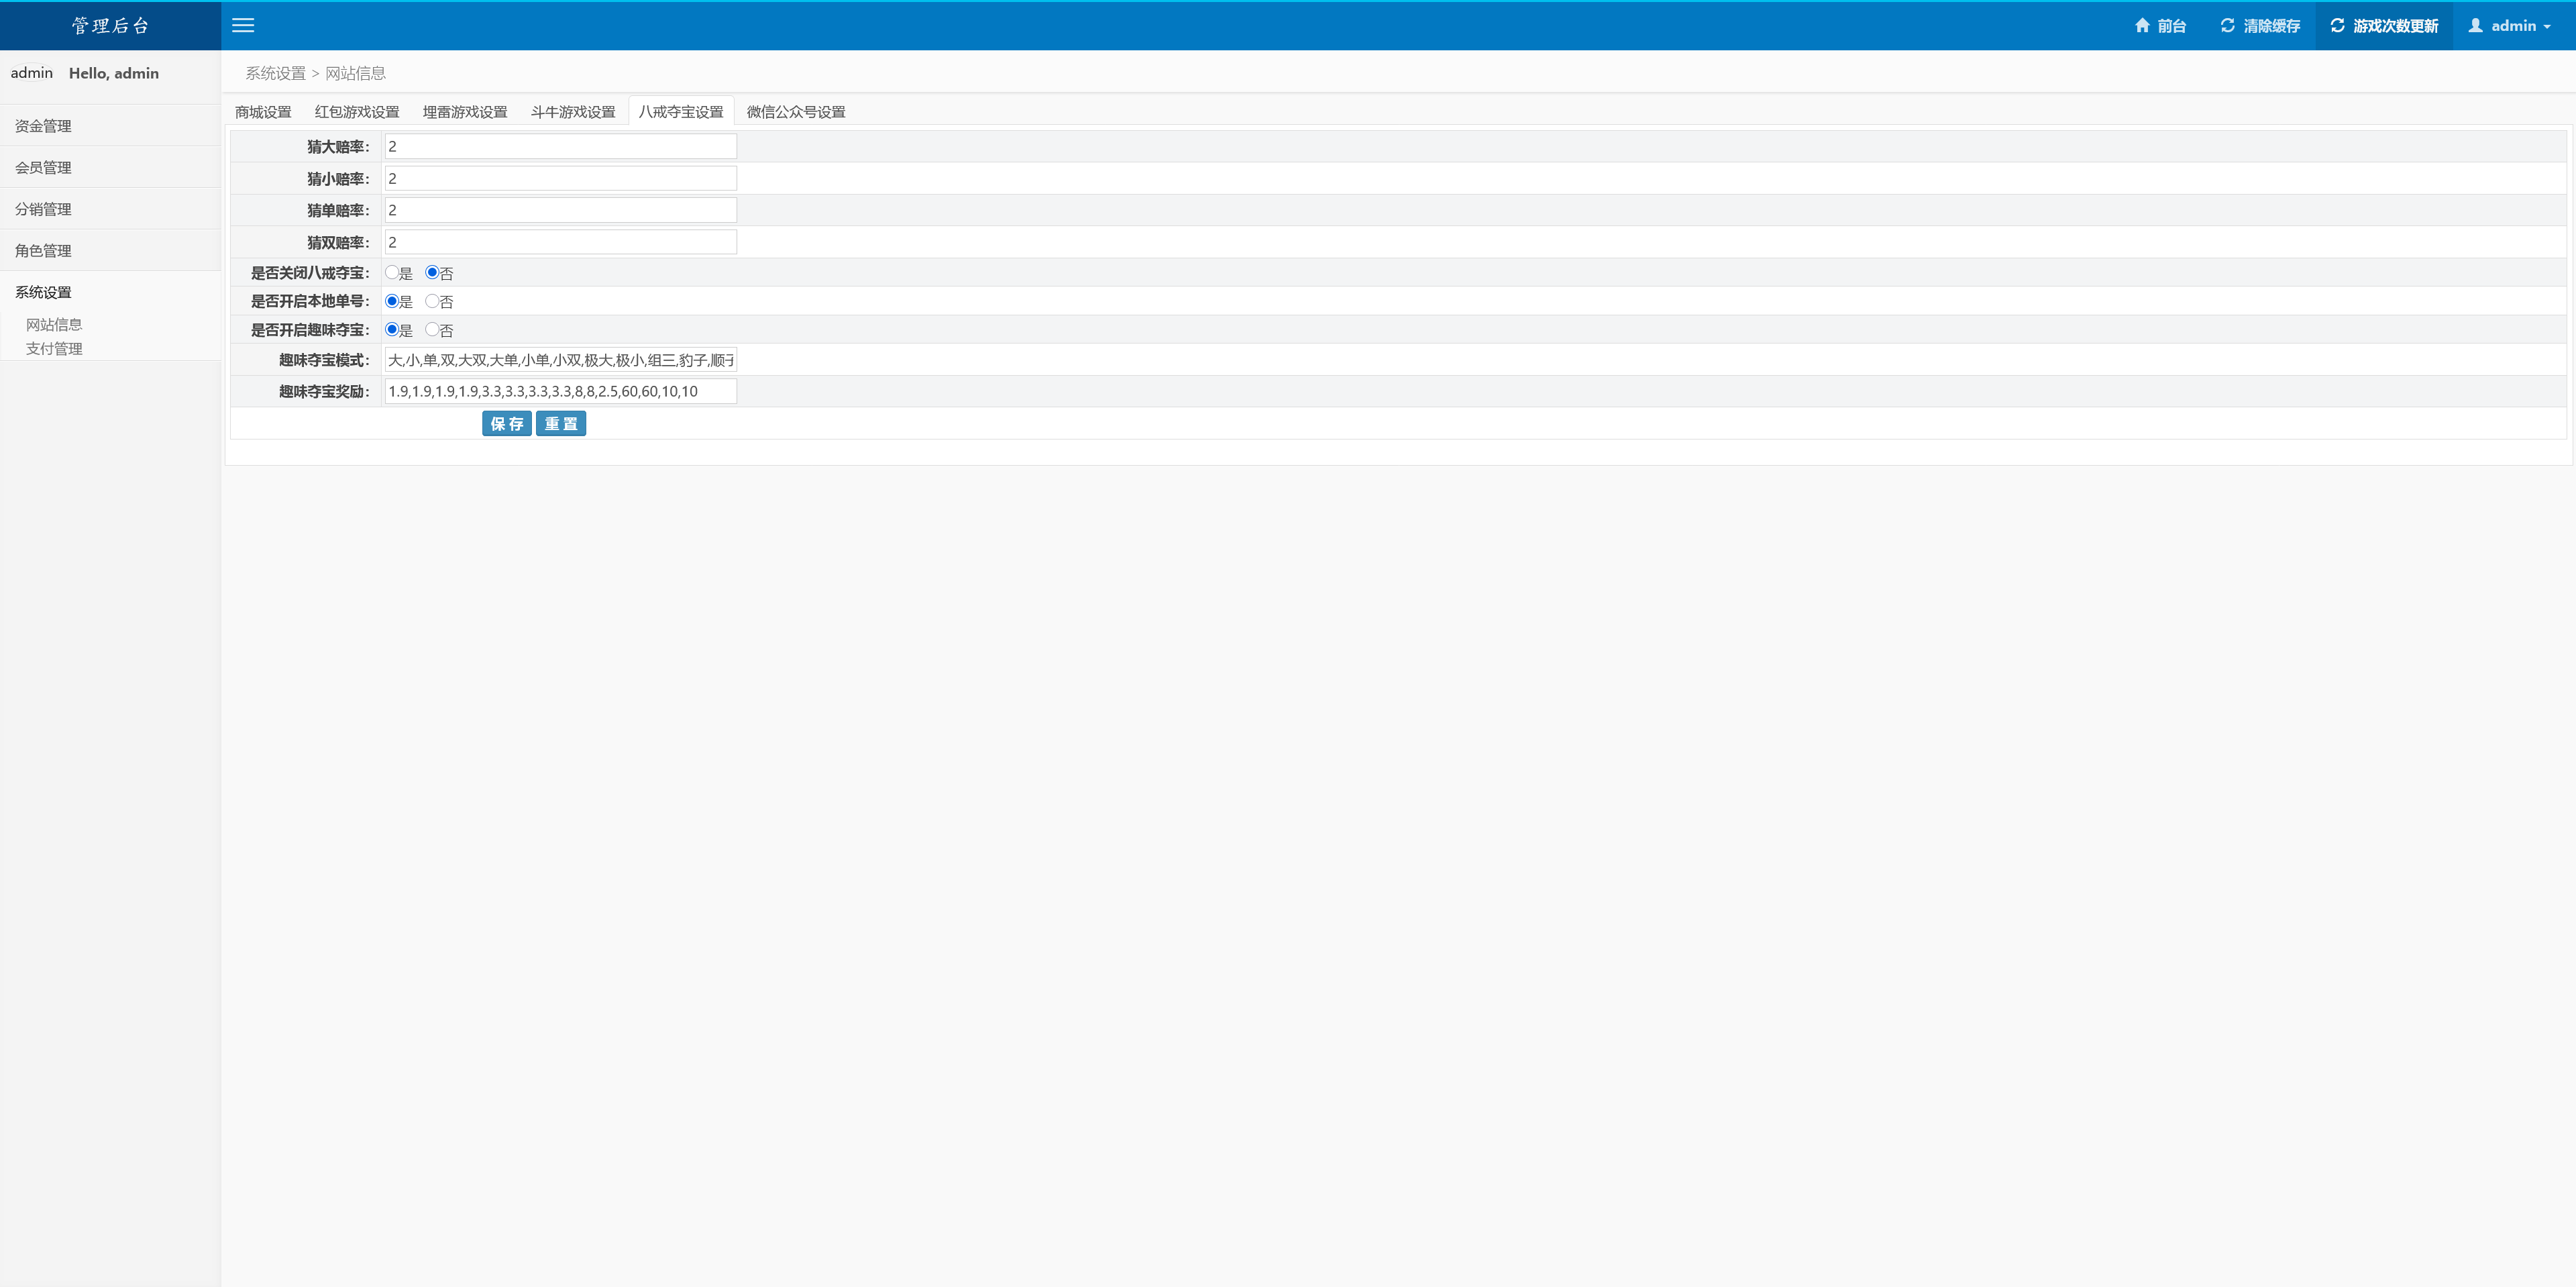Open the 微信公众号设置 tab
Screen dimensions: 2576x1287
pos(795,112)
